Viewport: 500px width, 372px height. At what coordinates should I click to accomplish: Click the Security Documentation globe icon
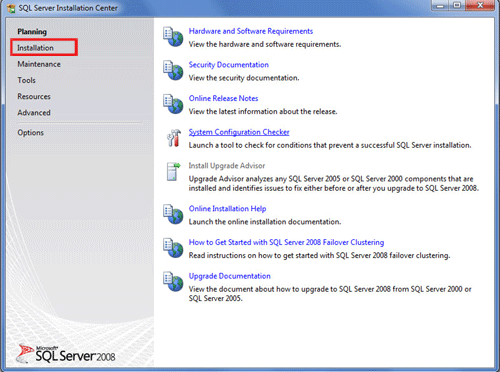point(173,70)
